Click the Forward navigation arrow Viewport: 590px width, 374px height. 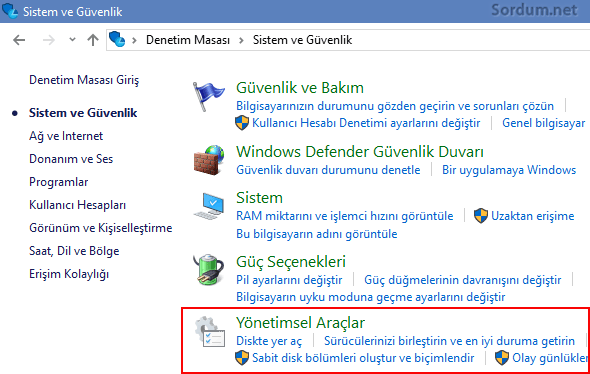(x=49, y=40)
